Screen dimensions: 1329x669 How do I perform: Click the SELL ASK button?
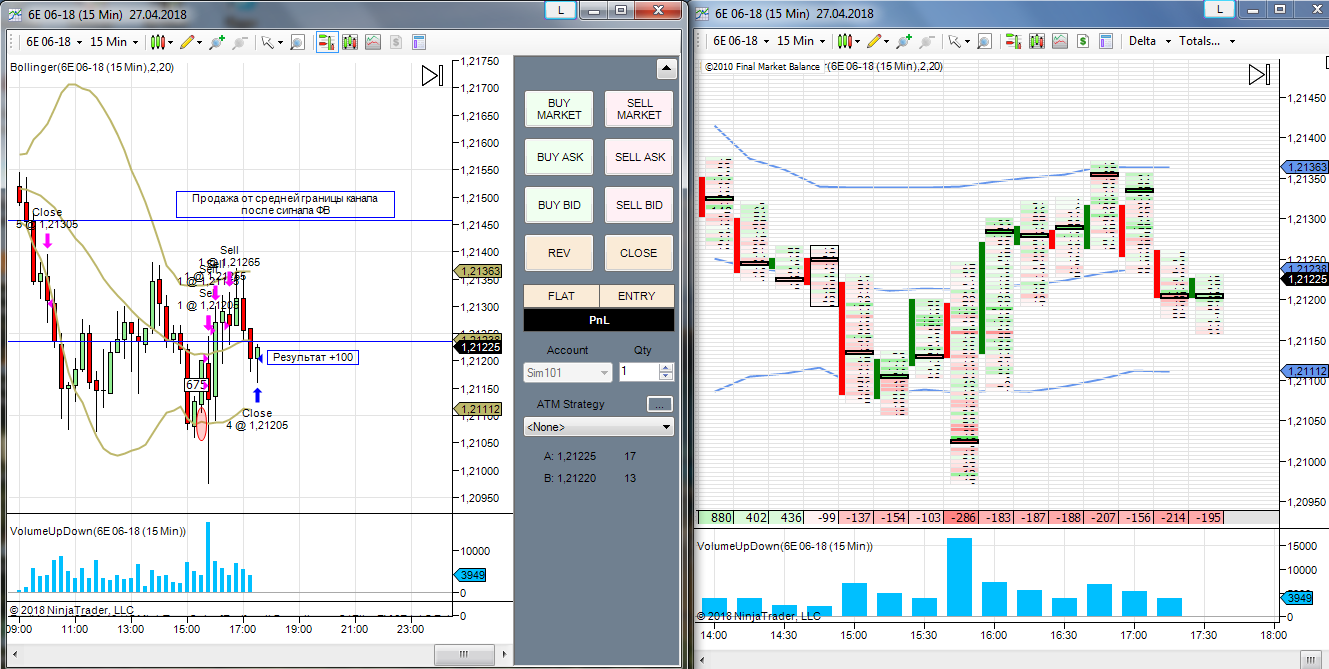pos(639,157)
